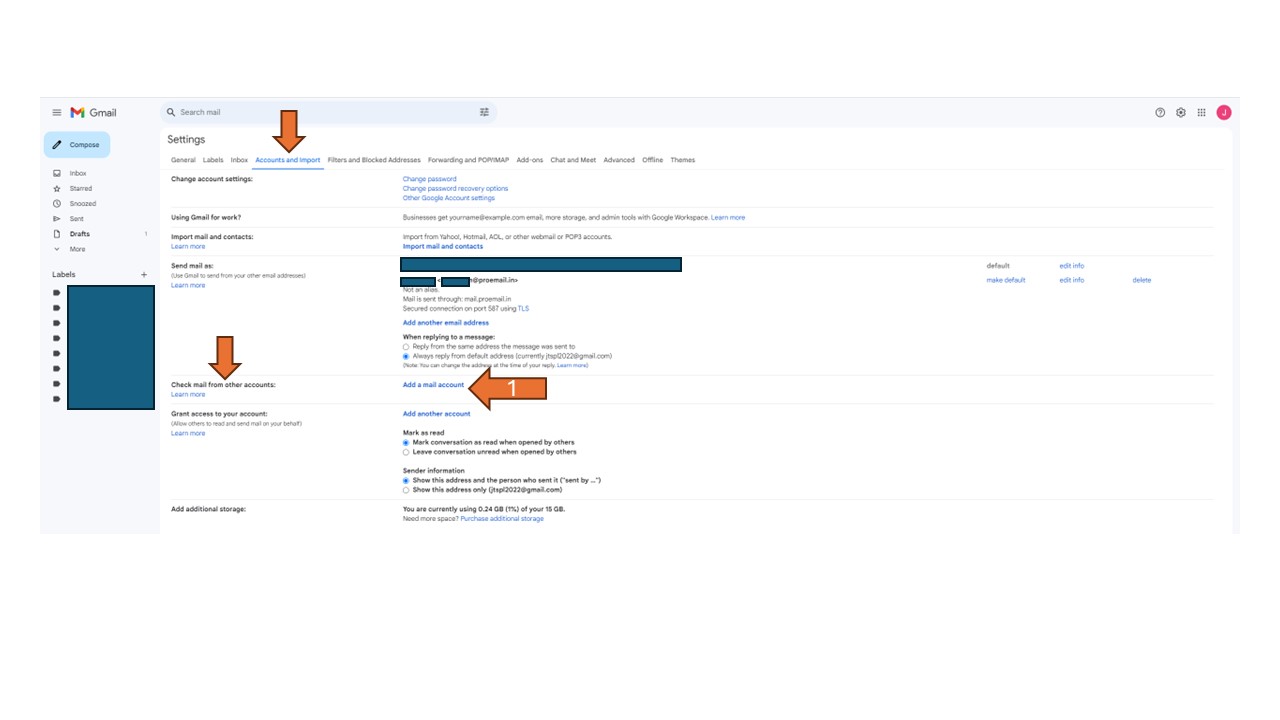
Task: Open the account avatar J
Action: point(1224,113)
